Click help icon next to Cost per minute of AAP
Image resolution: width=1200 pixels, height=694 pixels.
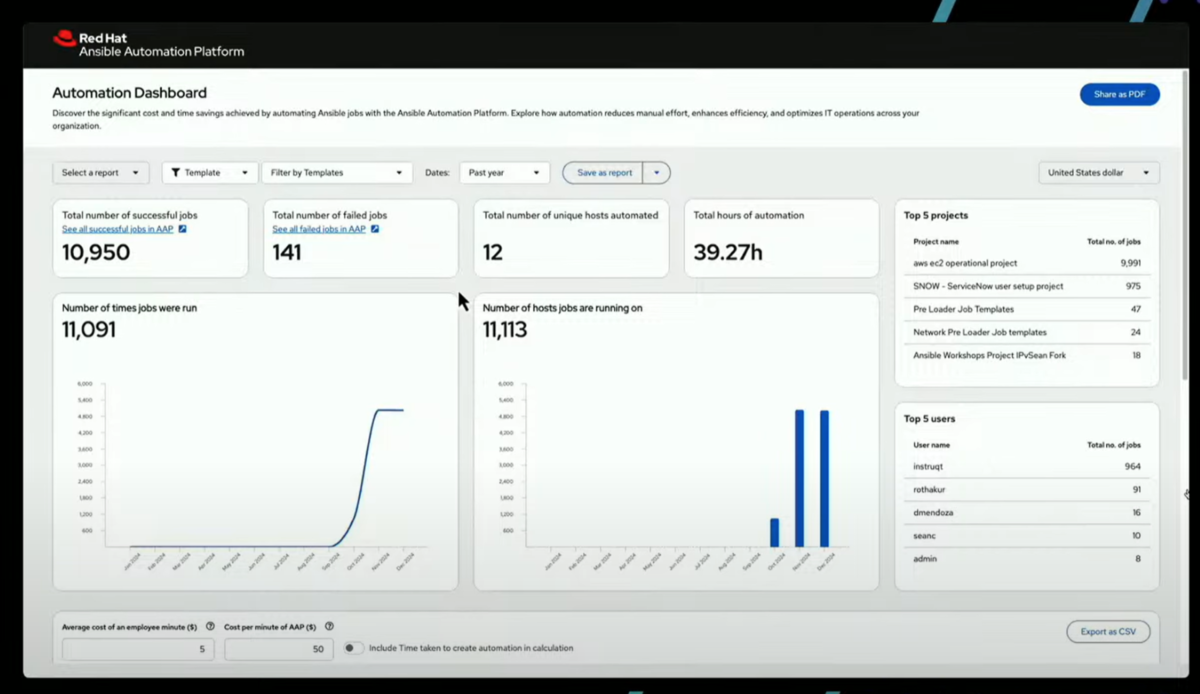click(329, 626)
